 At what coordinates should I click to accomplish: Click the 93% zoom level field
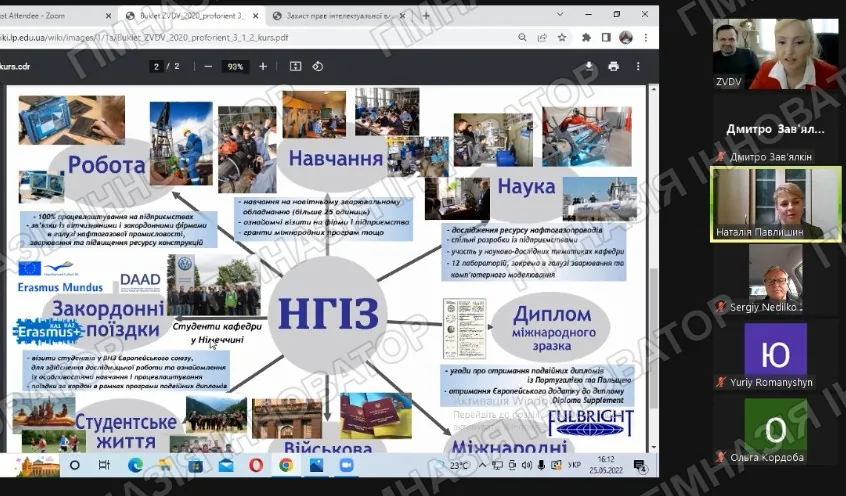[235, 66]
